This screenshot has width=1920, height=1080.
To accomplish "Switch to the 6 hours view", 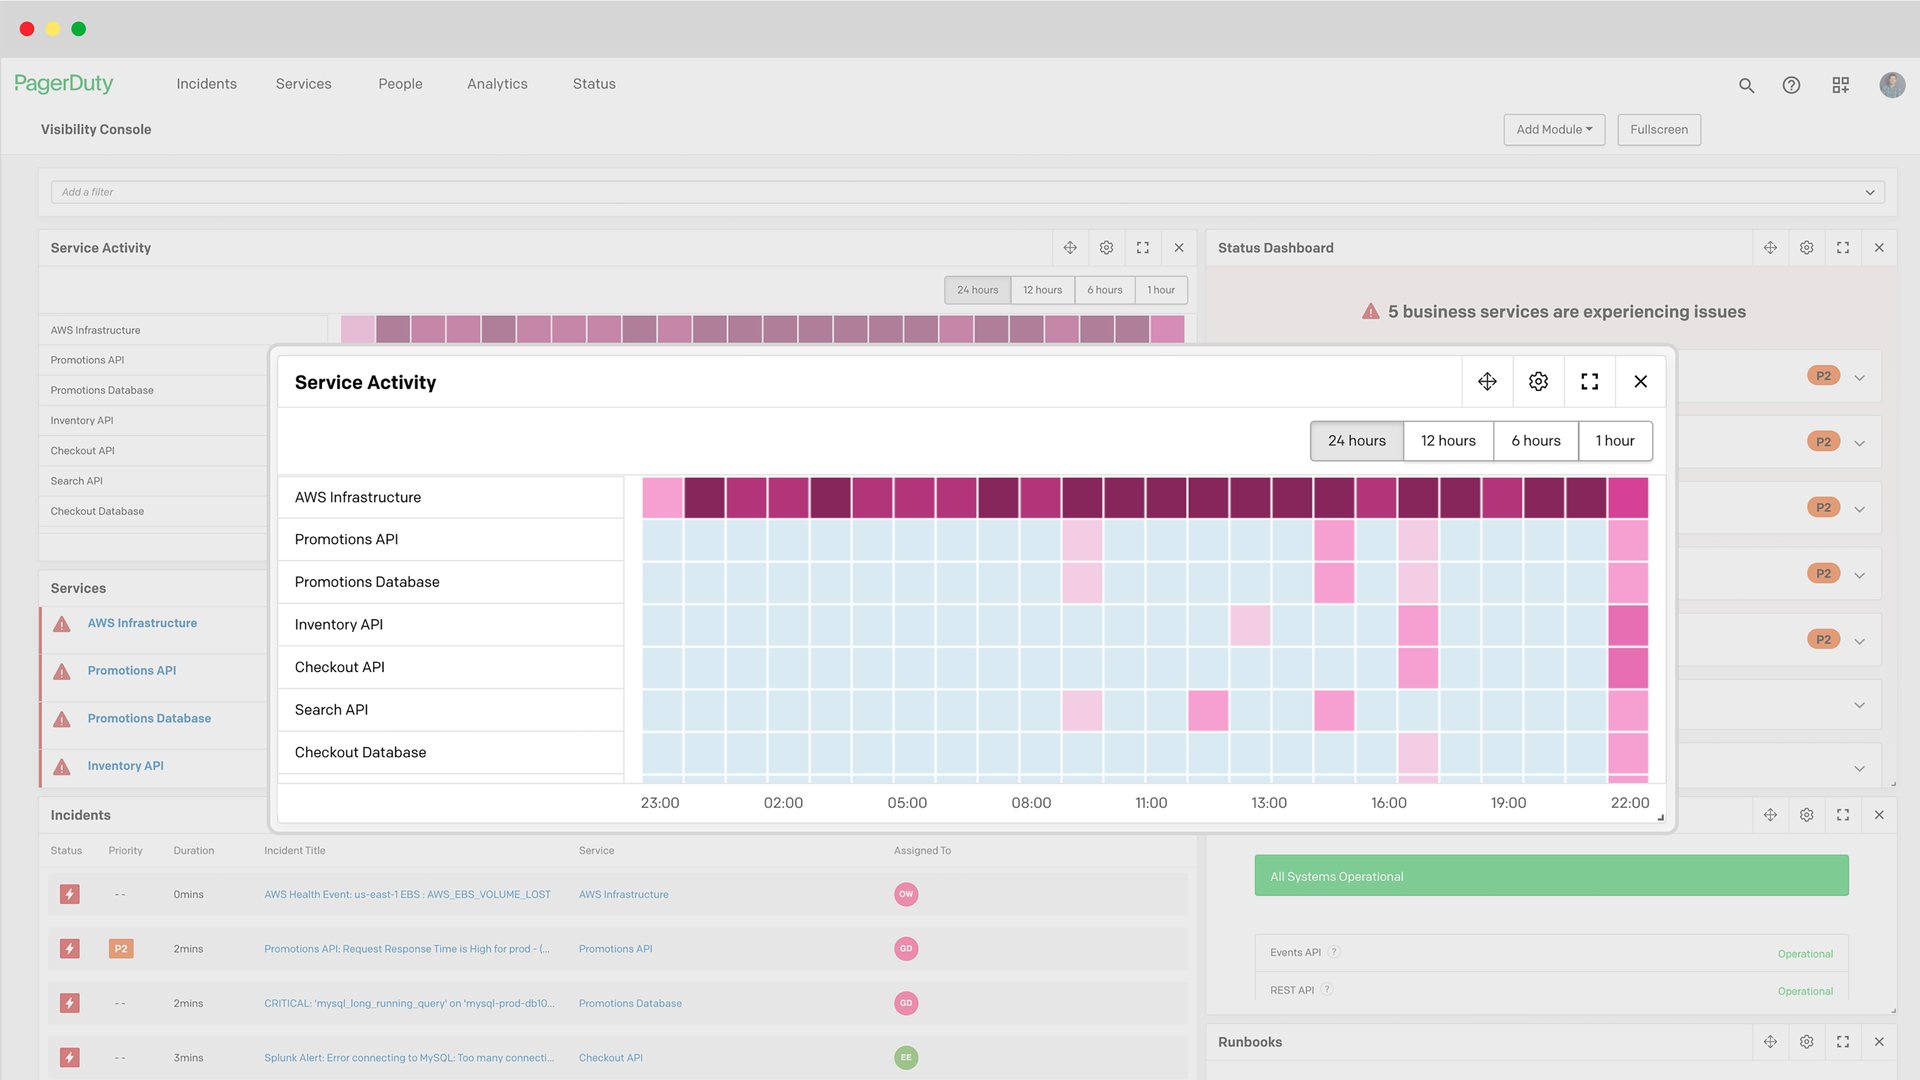I will click(x=1535, y=441).
